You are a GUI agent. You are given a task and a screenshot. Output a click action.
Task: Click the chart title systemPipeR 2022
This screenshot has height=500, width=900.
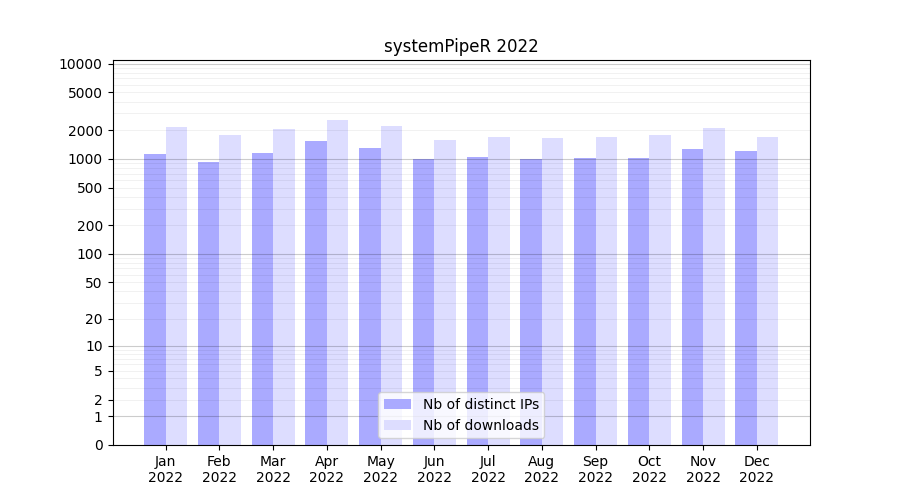pyautogui.click(x=461, y=46)
